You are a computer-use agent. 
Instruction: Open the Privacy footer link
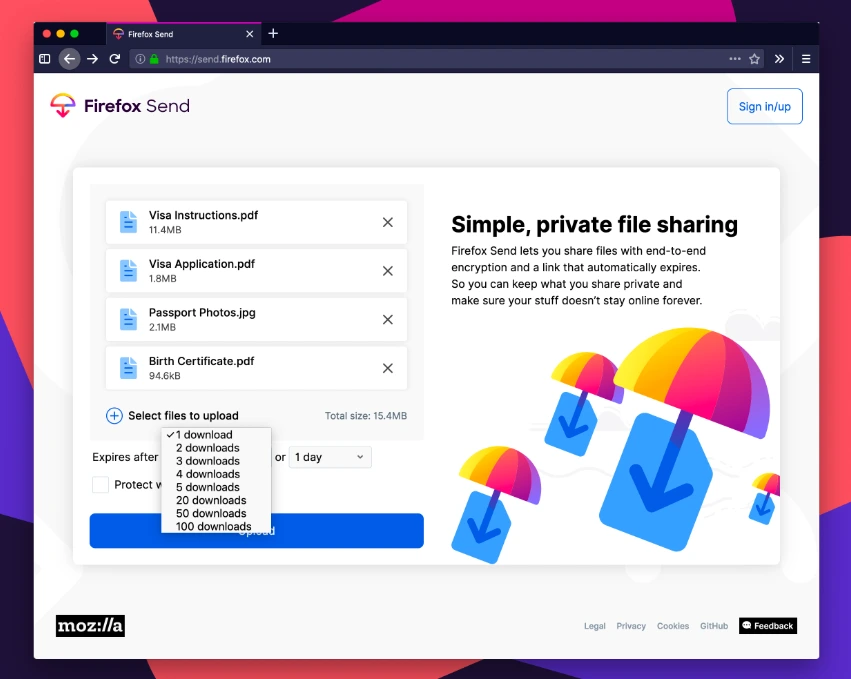pos(631,626)
